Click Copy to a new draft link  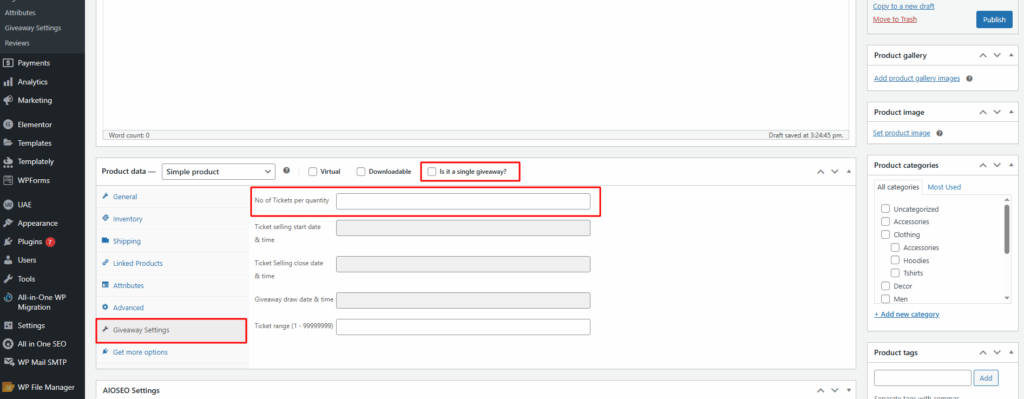903,6
